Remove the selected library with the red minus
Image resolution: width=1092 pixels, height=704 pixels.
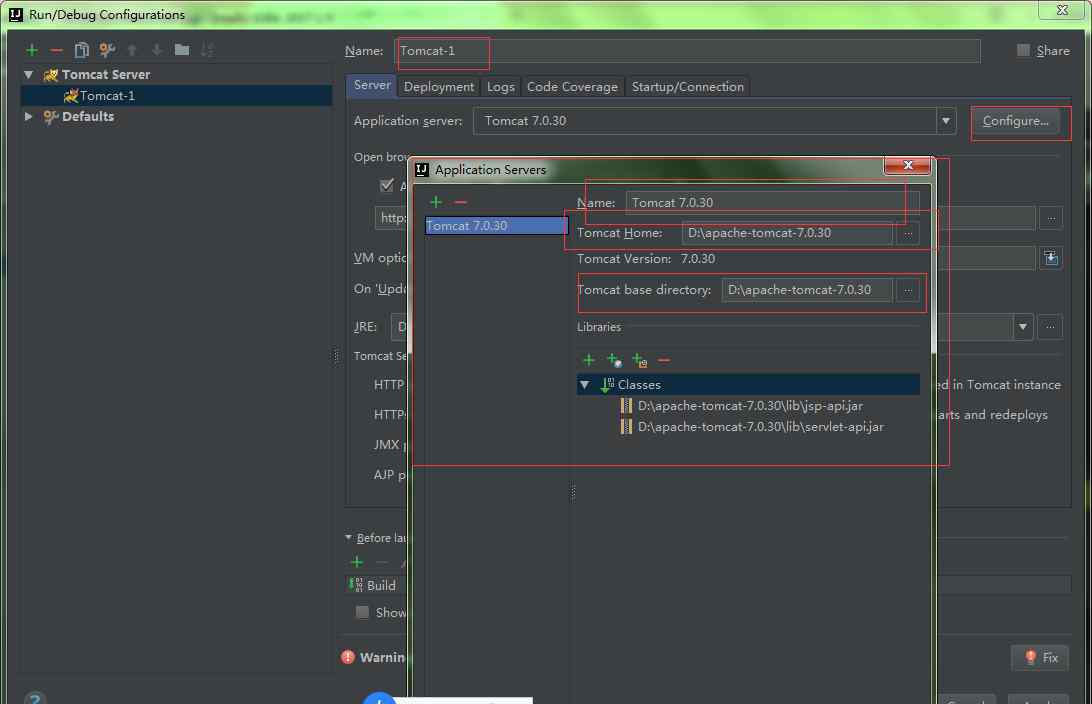pyautogui.click(x=664, y=360)
